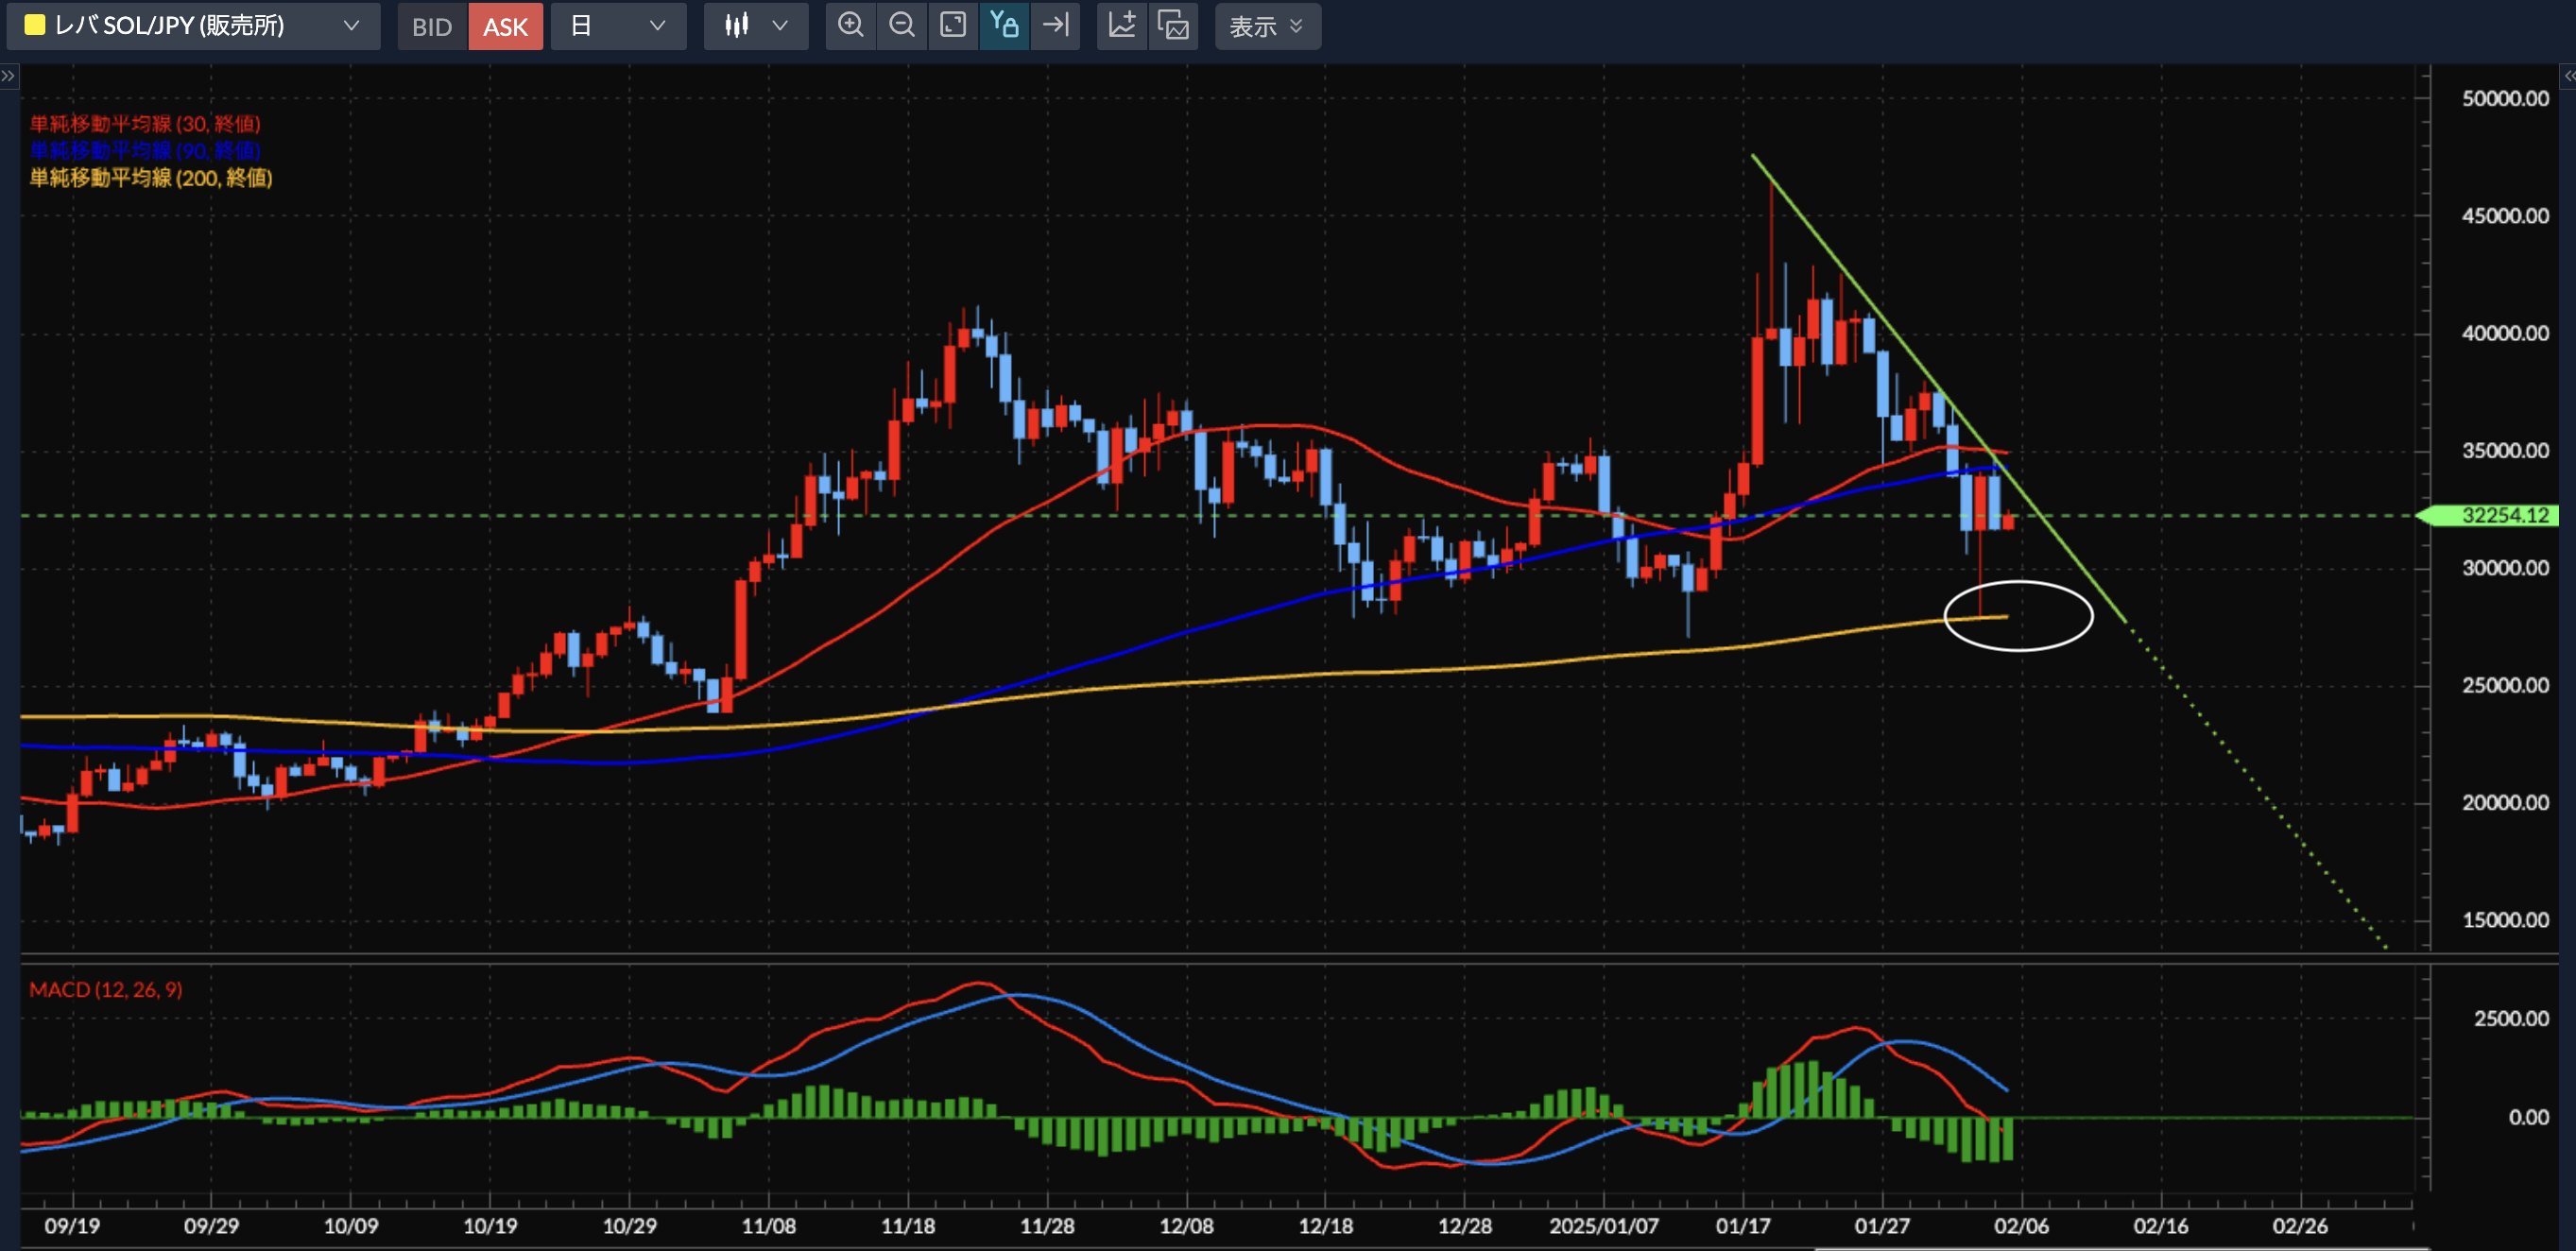Open the レバ SOL/JPY symbol selector dropdown

point(193,26)
